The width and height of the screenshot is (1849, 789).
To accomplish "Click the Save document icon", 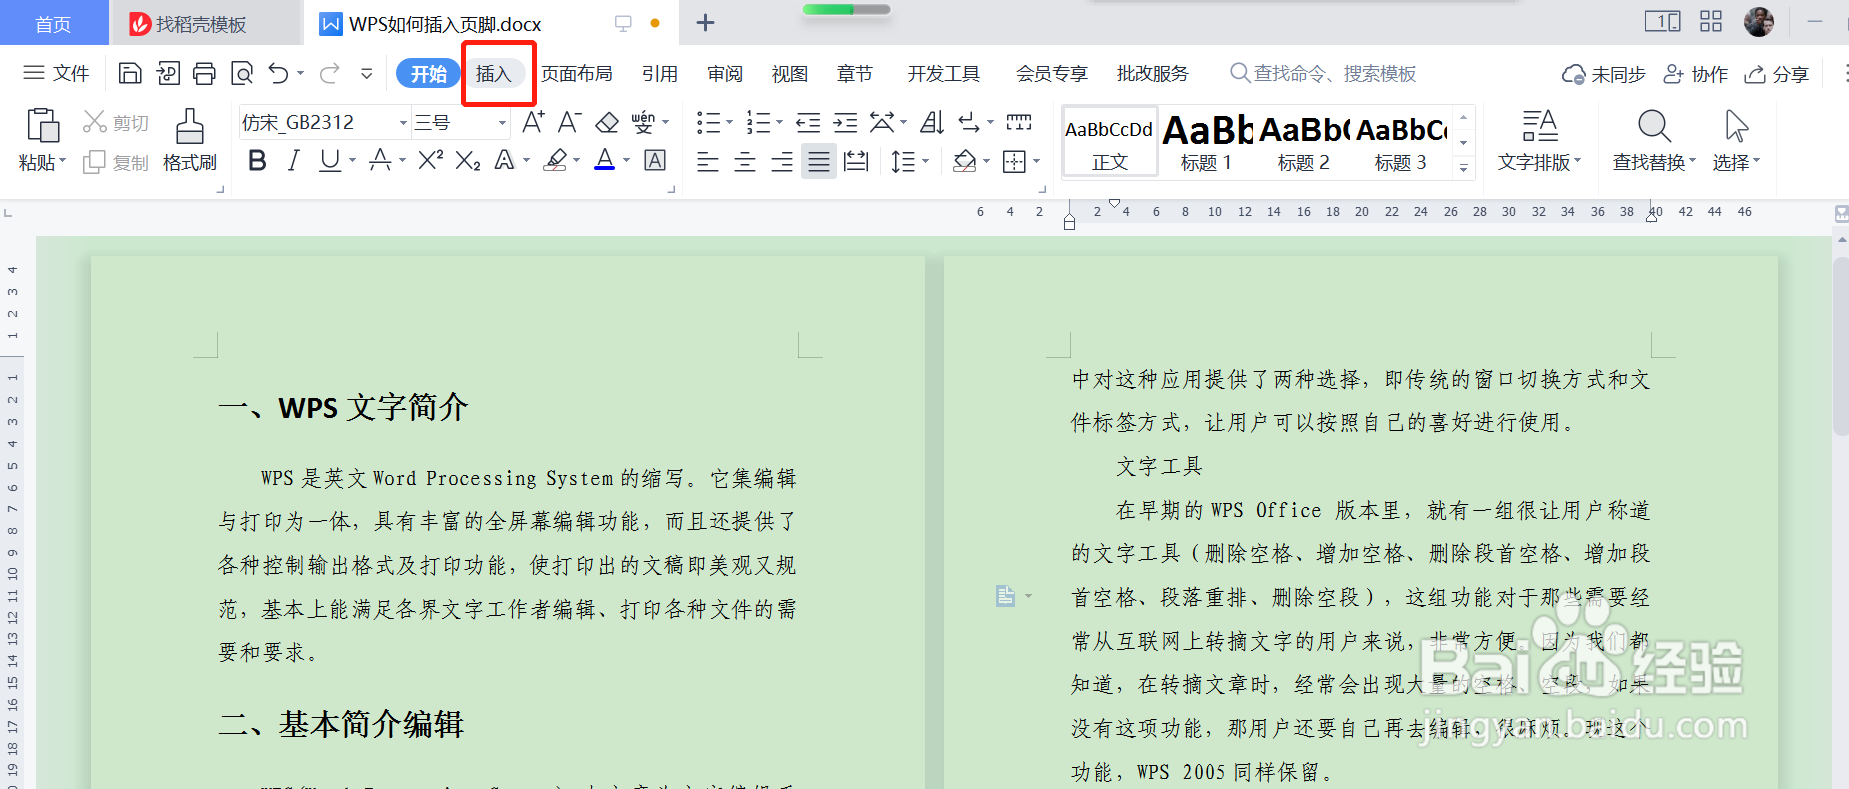I will coord(130,73).
